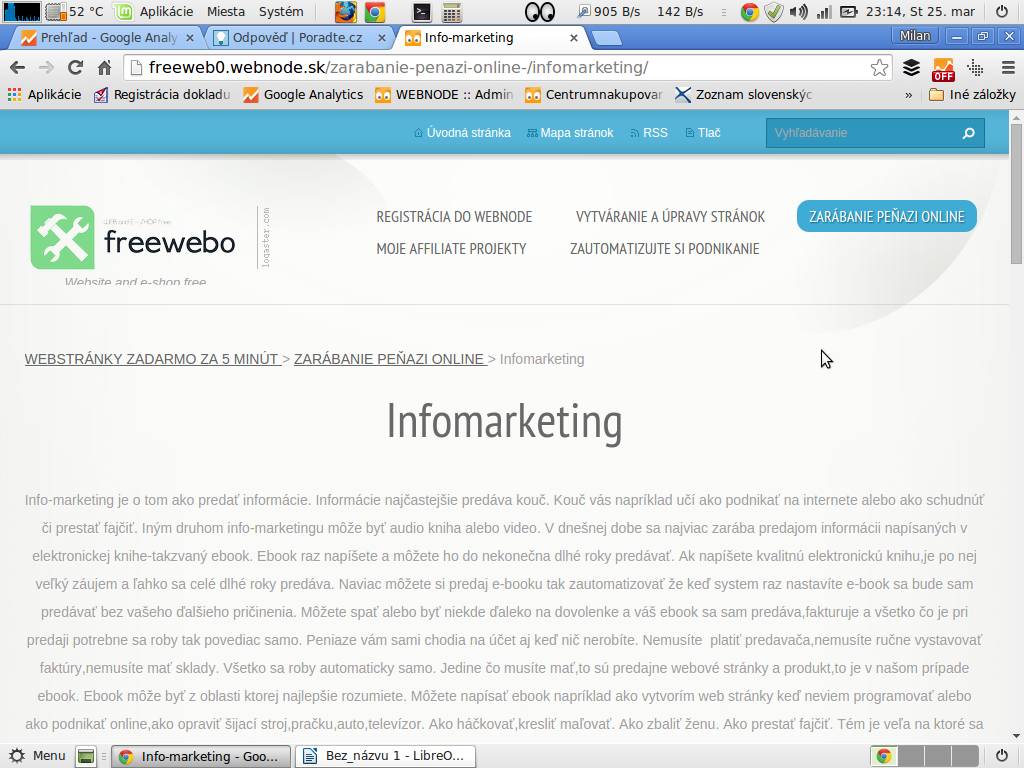The width and height of the screenshot is (1024, 768).
Task: Go back with the browser back arrow
Action: tap(18, 67)
